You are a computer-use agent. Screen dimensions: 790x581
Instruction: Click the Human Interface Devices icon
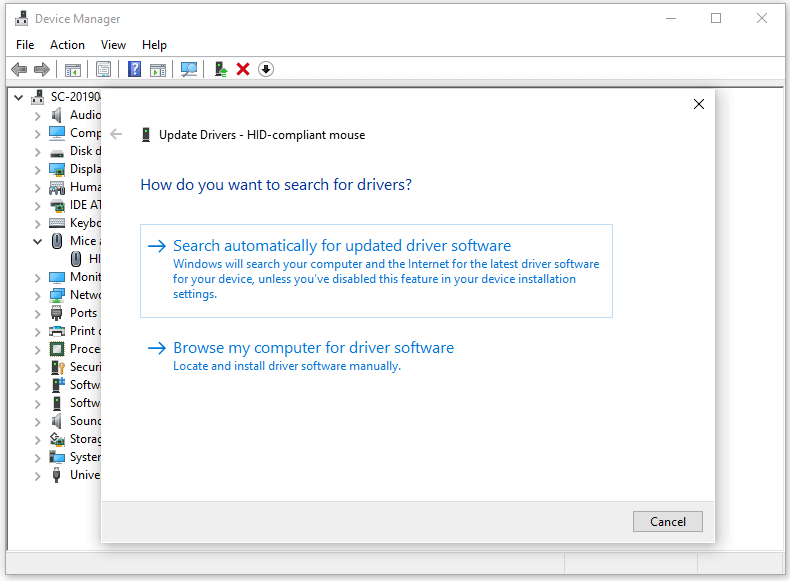[x=57, y=187]
